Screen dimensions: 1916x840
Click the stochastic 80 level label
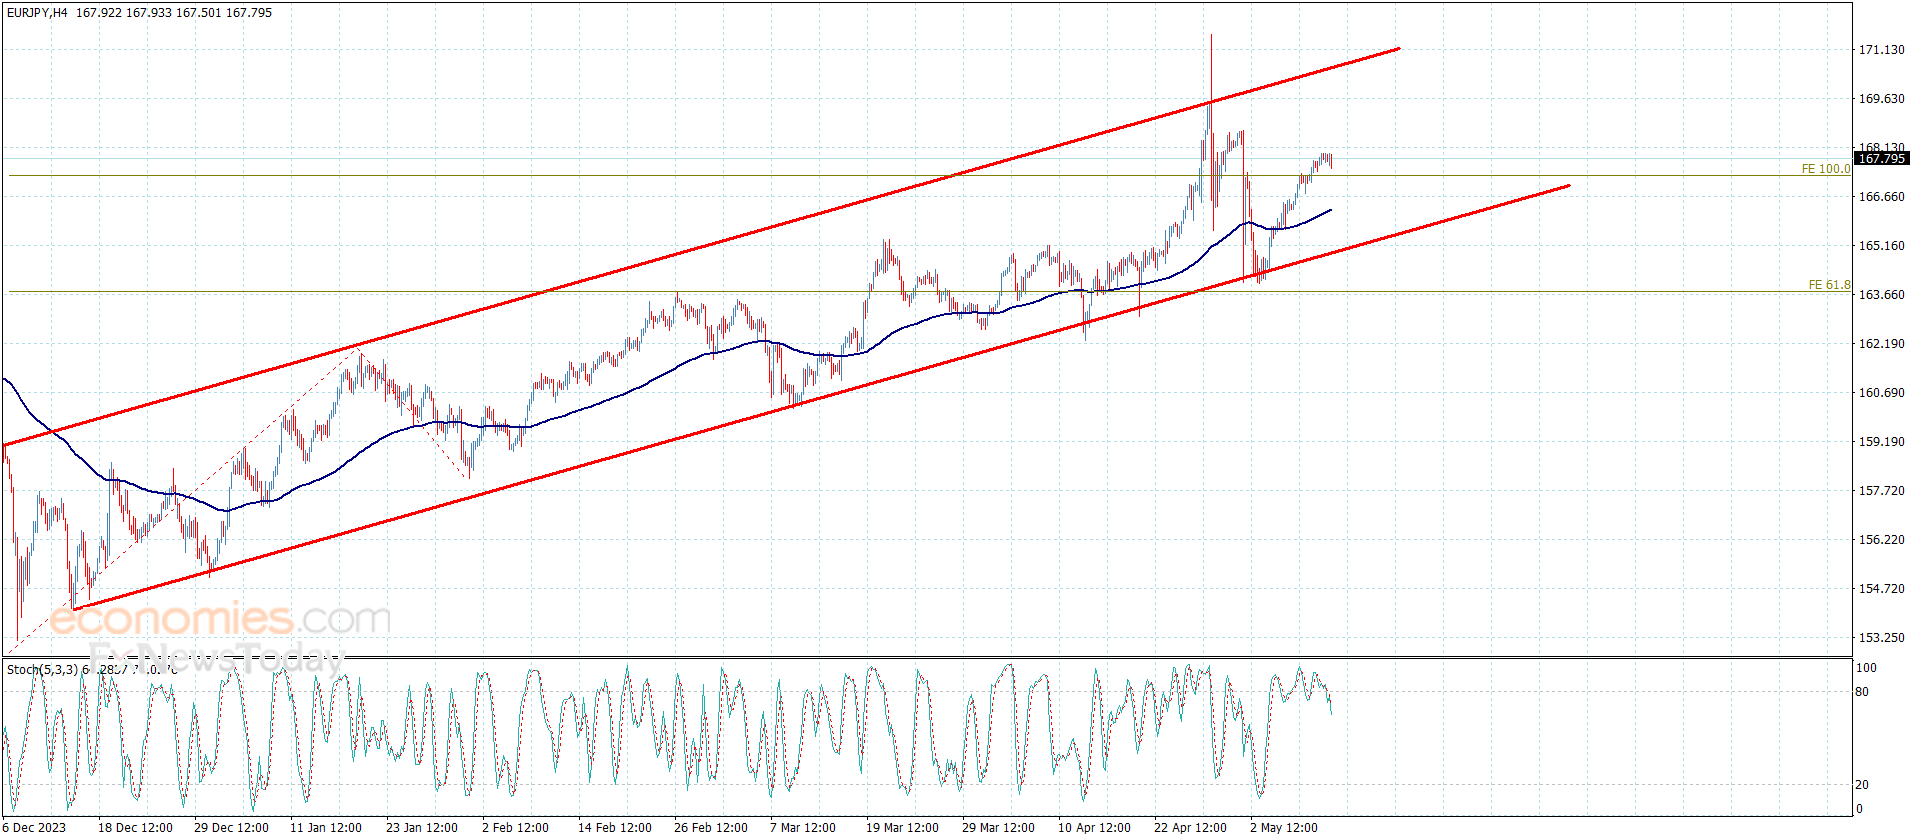click(1862, 692)
